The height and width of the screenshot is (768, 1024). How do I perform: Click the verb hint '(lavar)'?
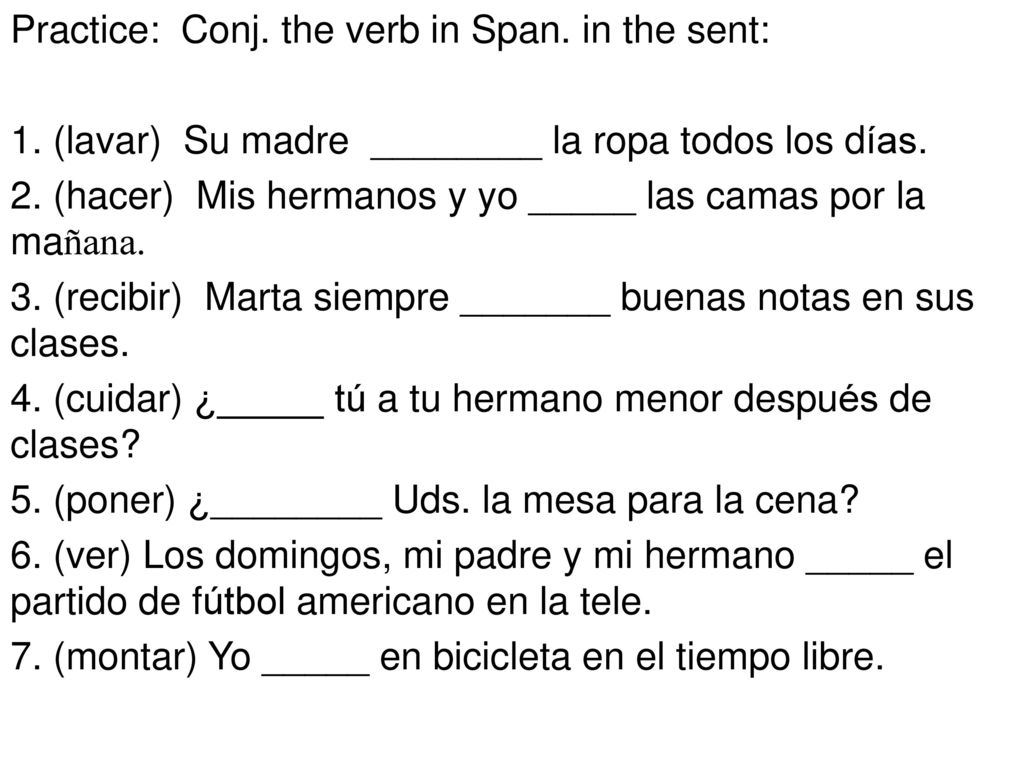click(108, 141)
